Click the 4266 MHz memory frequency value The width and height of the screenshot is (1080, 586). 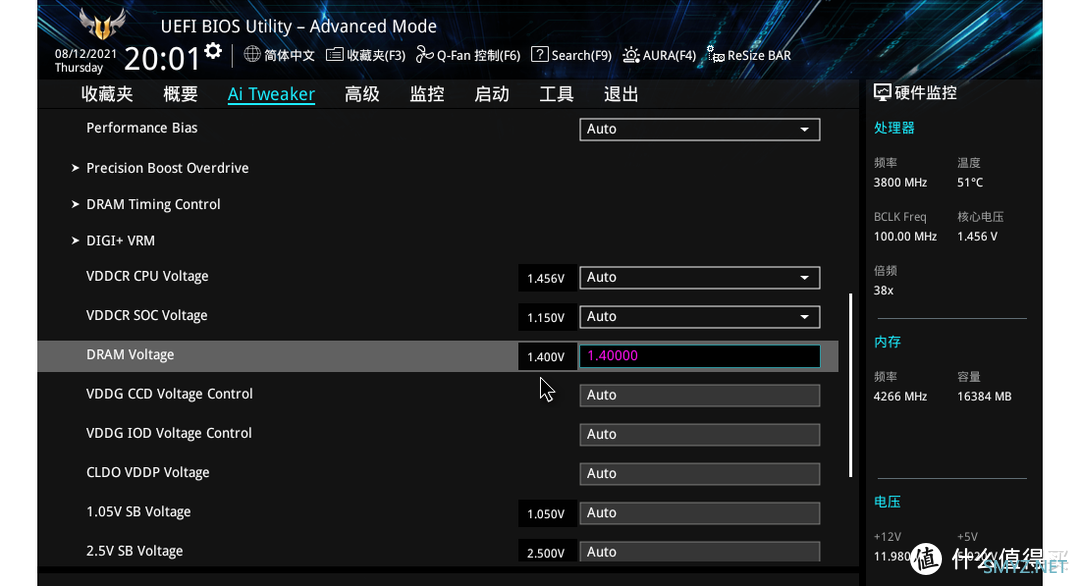click(900, 397)
